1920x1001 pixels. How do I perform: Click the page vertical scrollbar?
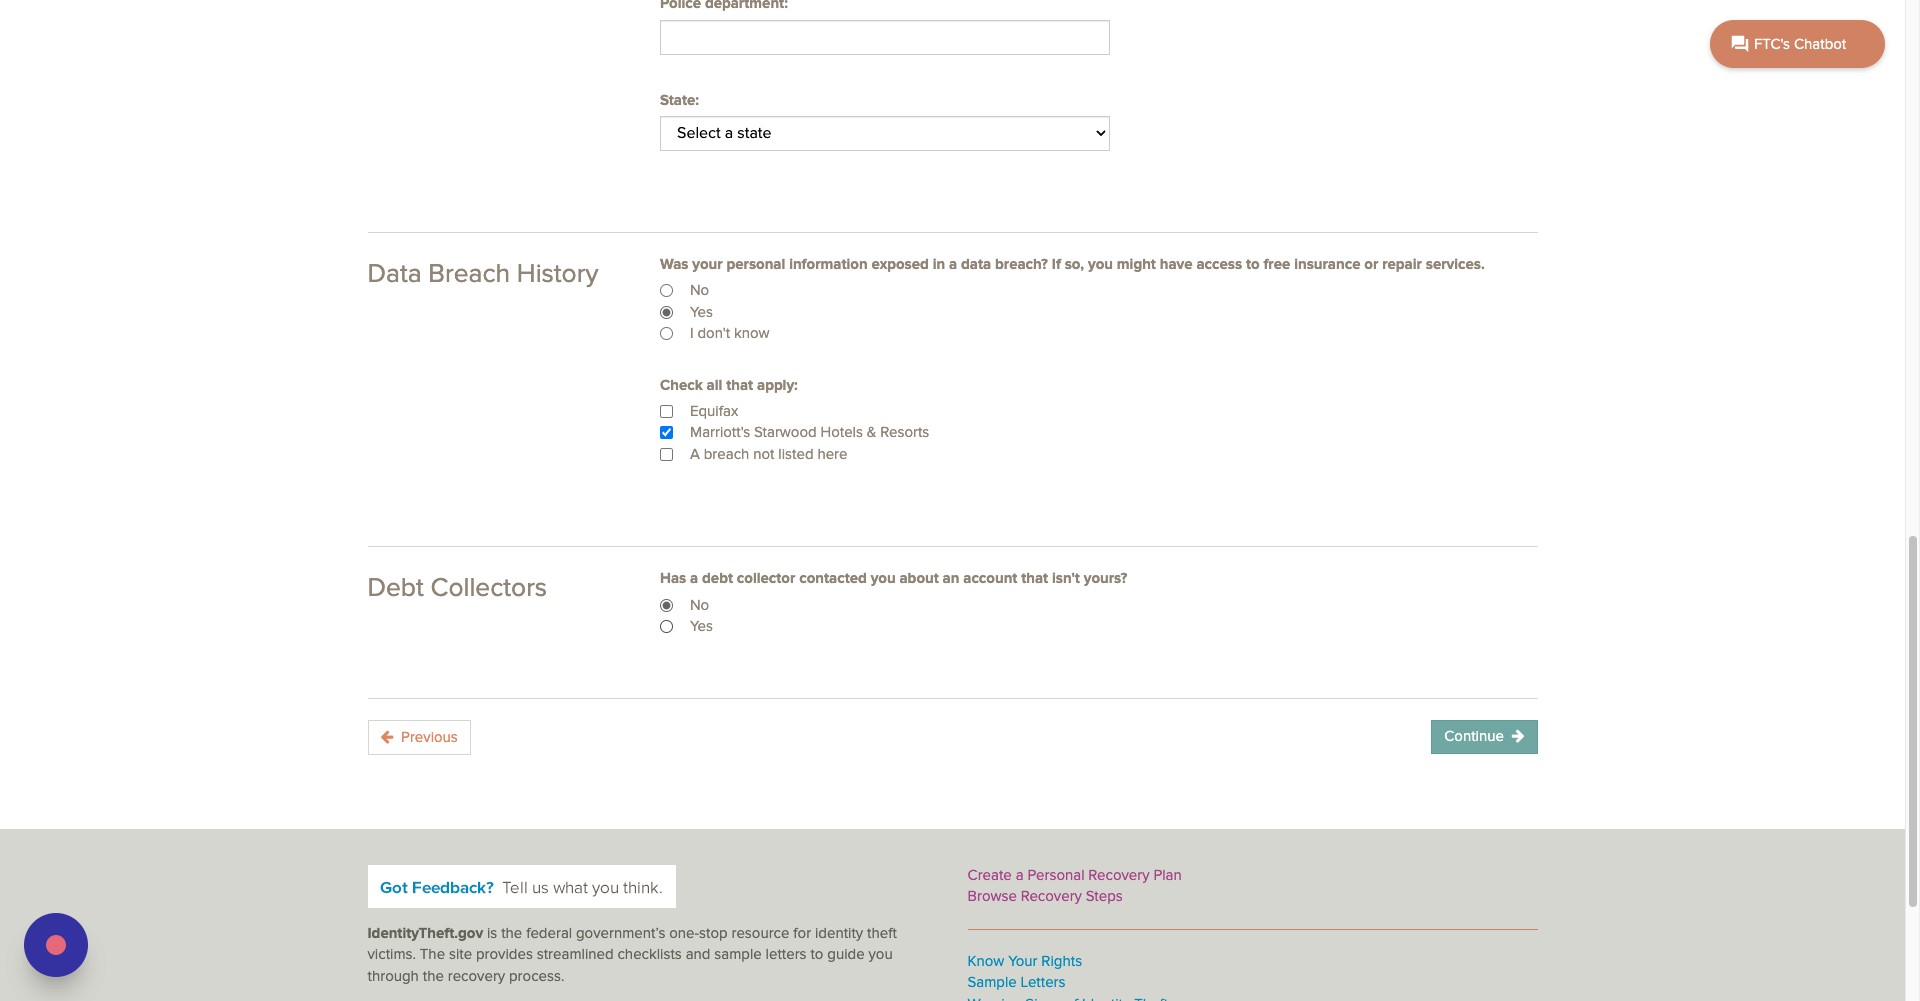1912,720
